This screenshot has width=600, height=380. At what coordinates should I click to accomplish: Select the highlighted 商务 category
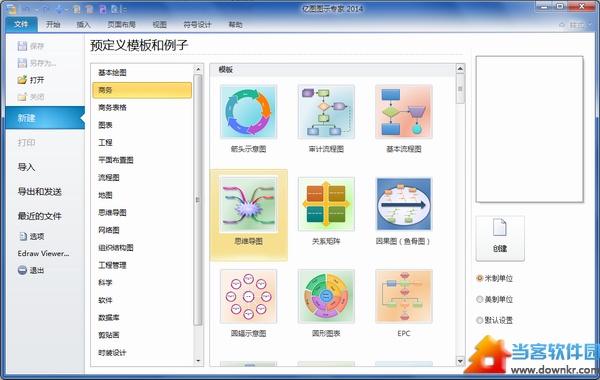[142, 90]
